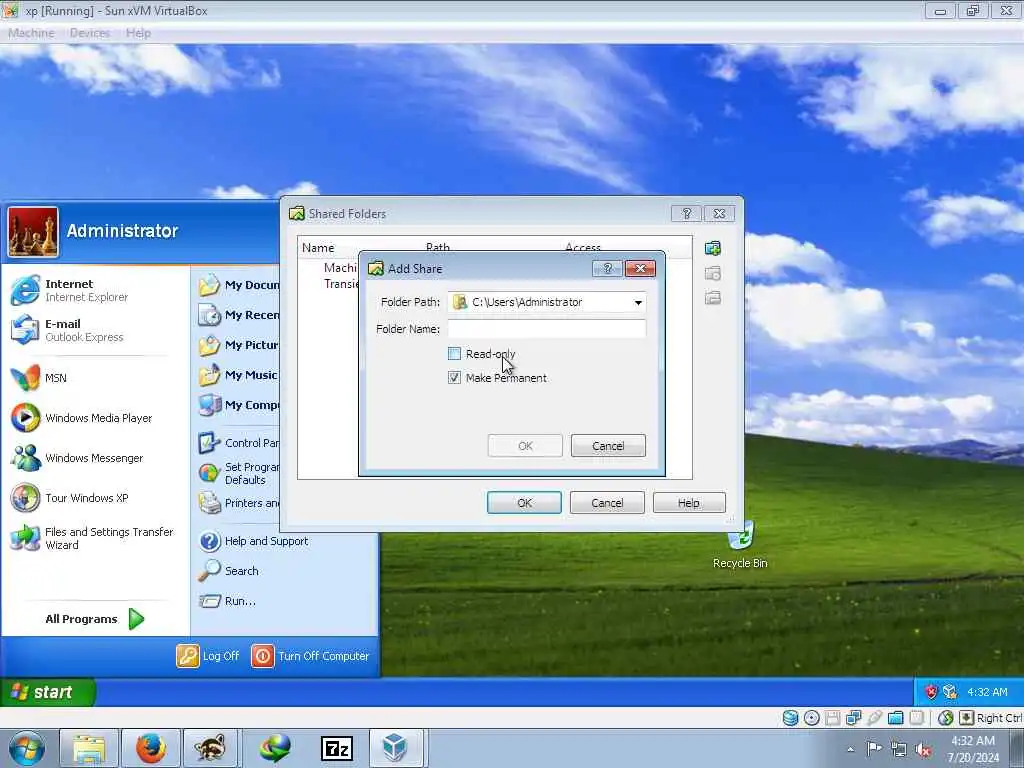Click the shared folders status bar indicator
Viewport: 1024px width, 768px height.
(895, 718)
